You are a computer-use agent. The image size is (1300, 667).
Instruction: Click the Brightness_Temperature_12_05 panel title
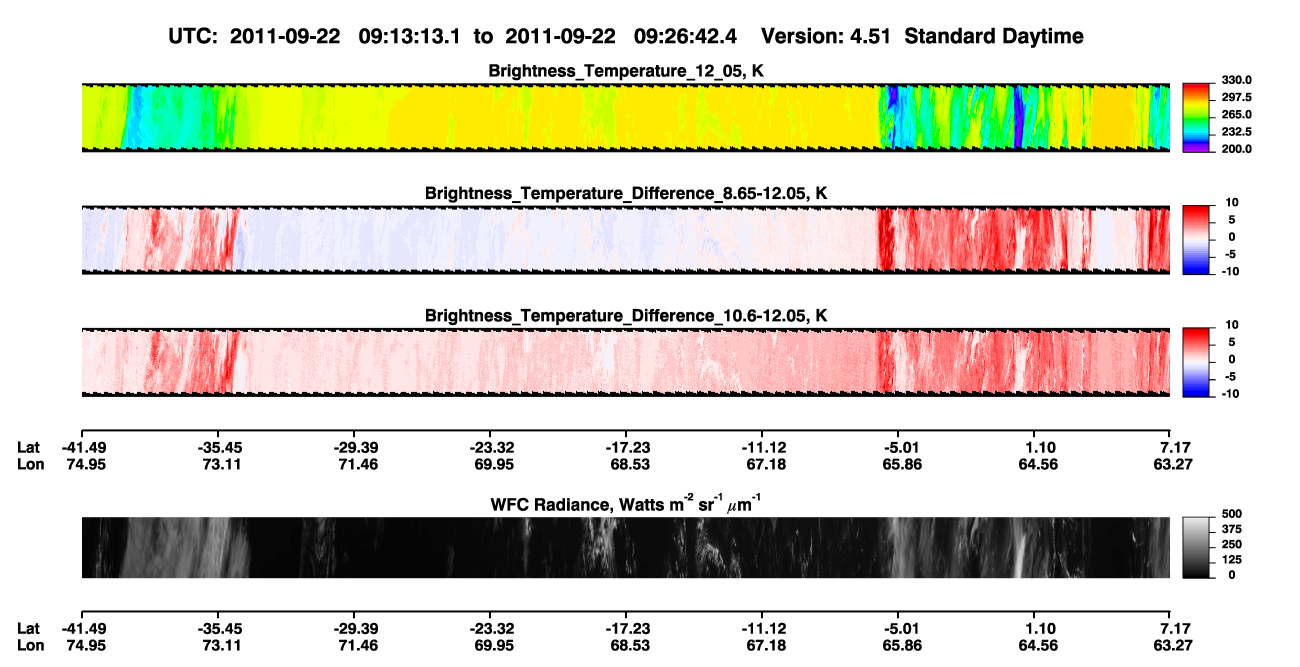click(626, 71)
